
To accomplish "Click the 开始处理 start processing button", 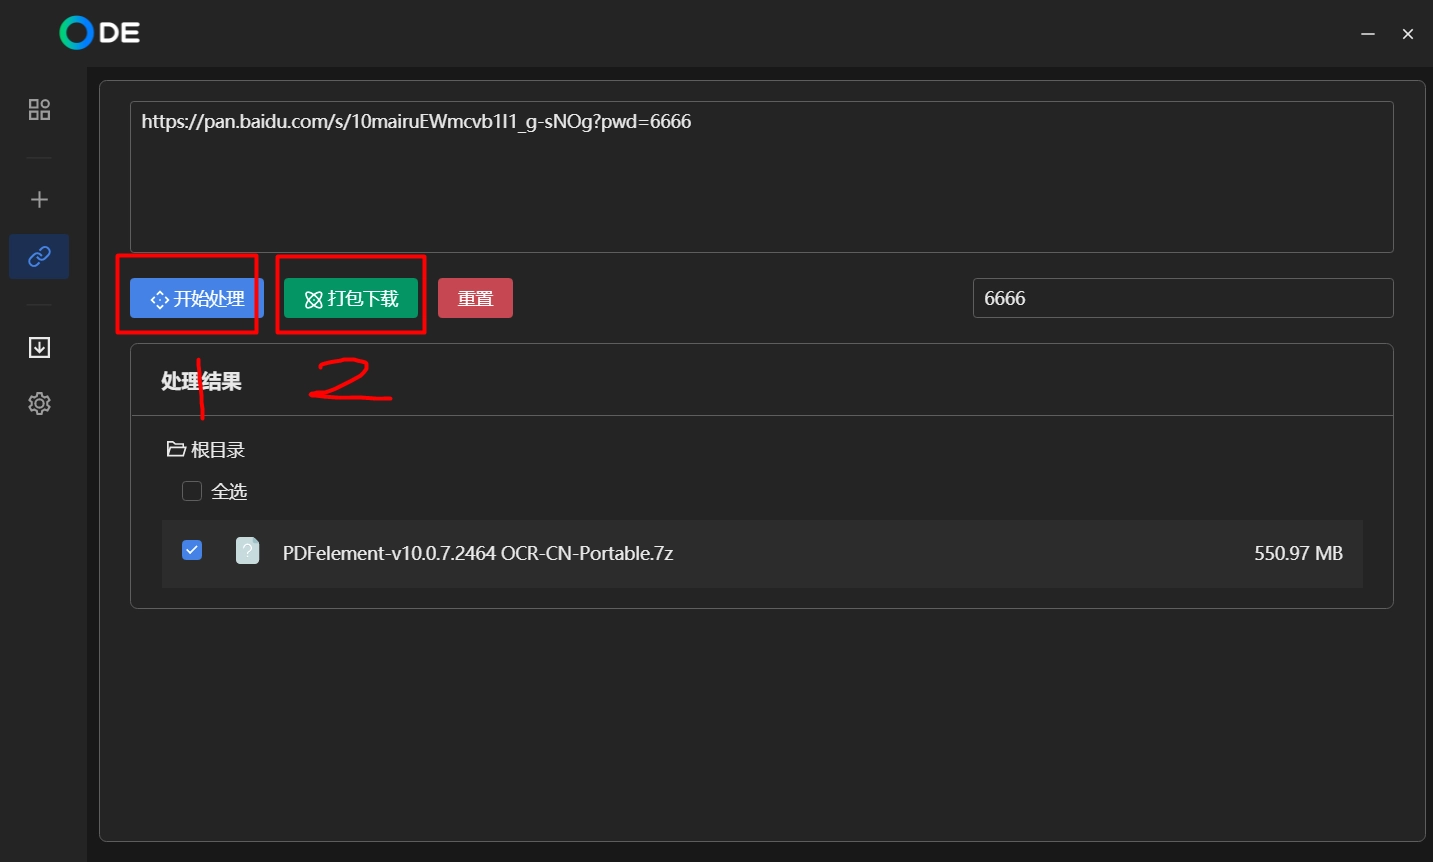I will (x=197, y=298).
